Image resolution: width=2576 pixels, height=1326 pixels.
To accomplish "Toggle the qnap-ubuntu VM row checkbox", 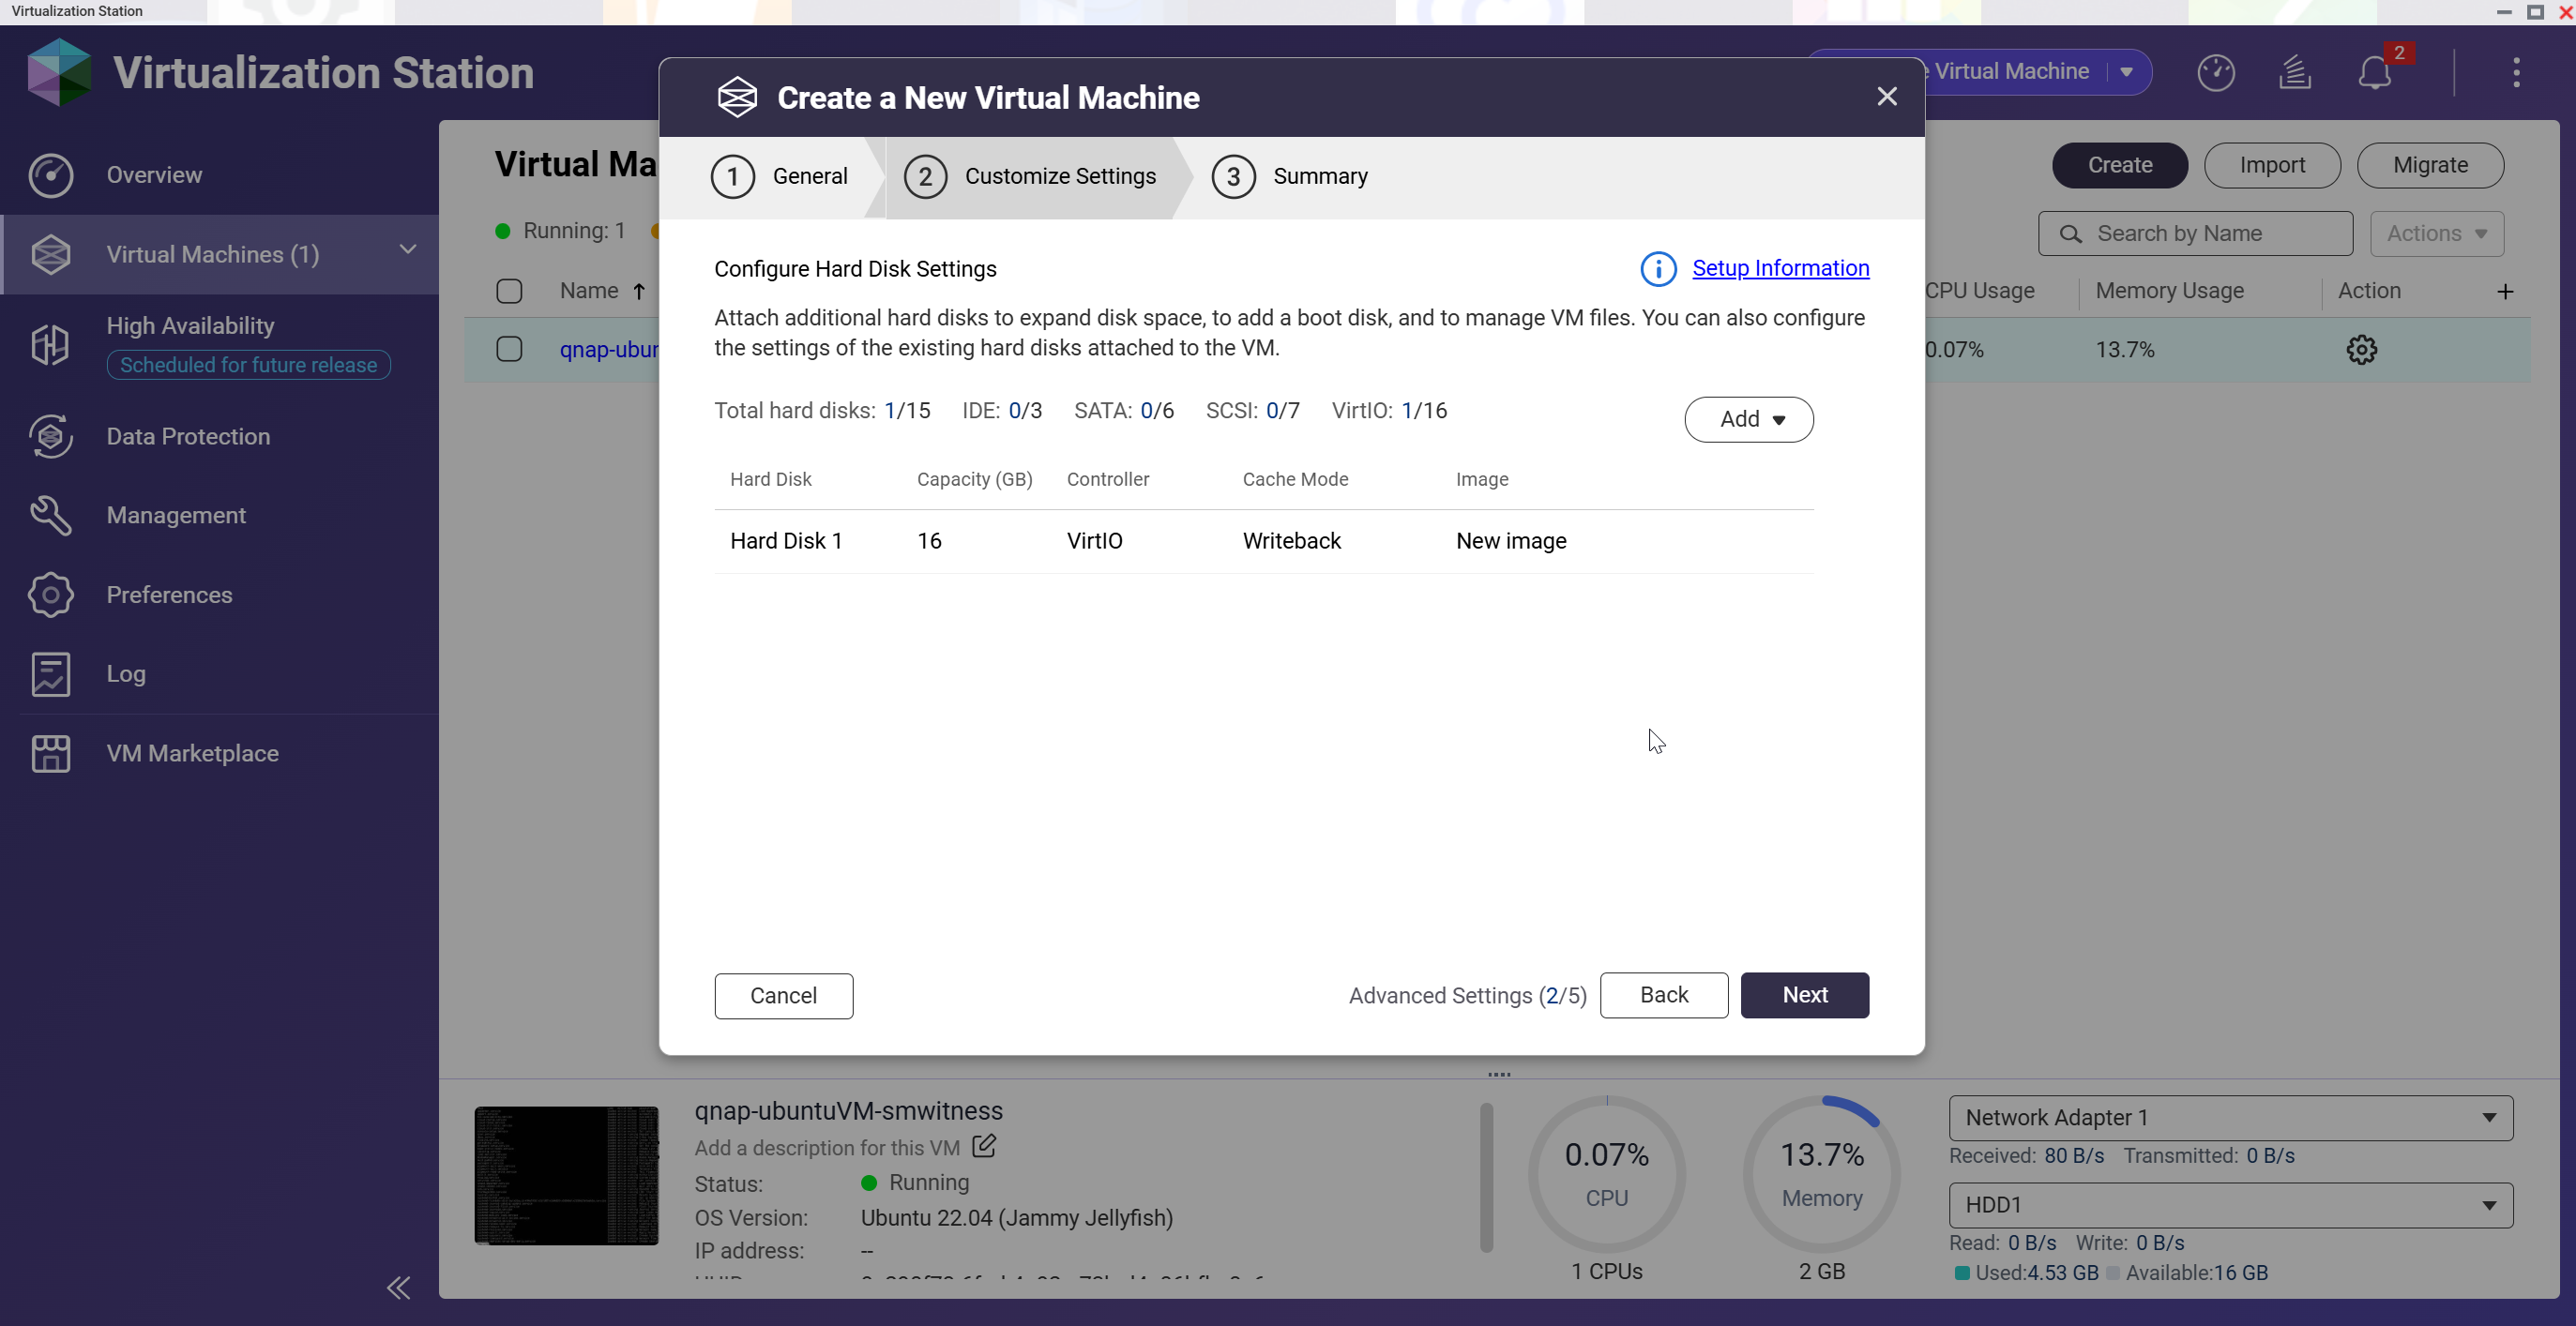I will pos(509,349).
